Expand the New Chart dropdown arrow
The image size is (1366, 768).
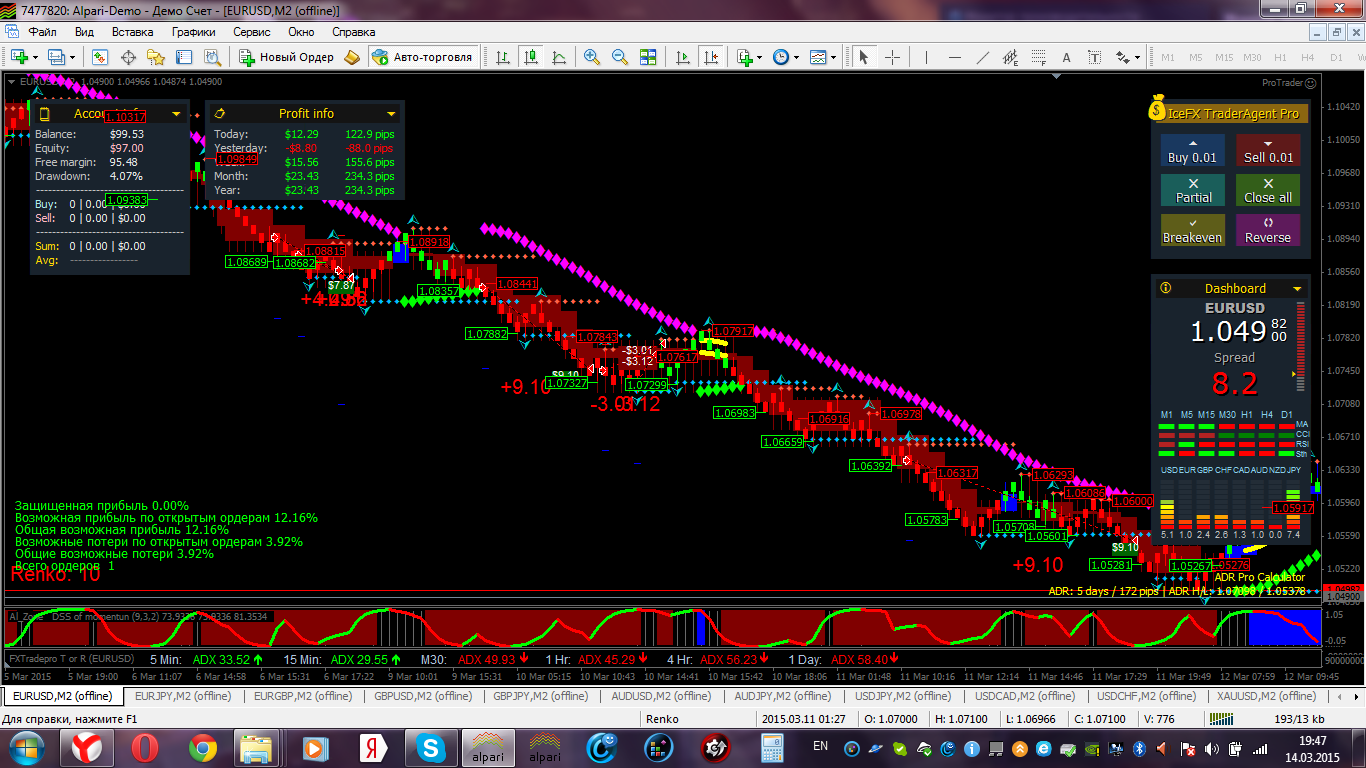[36, 57]
